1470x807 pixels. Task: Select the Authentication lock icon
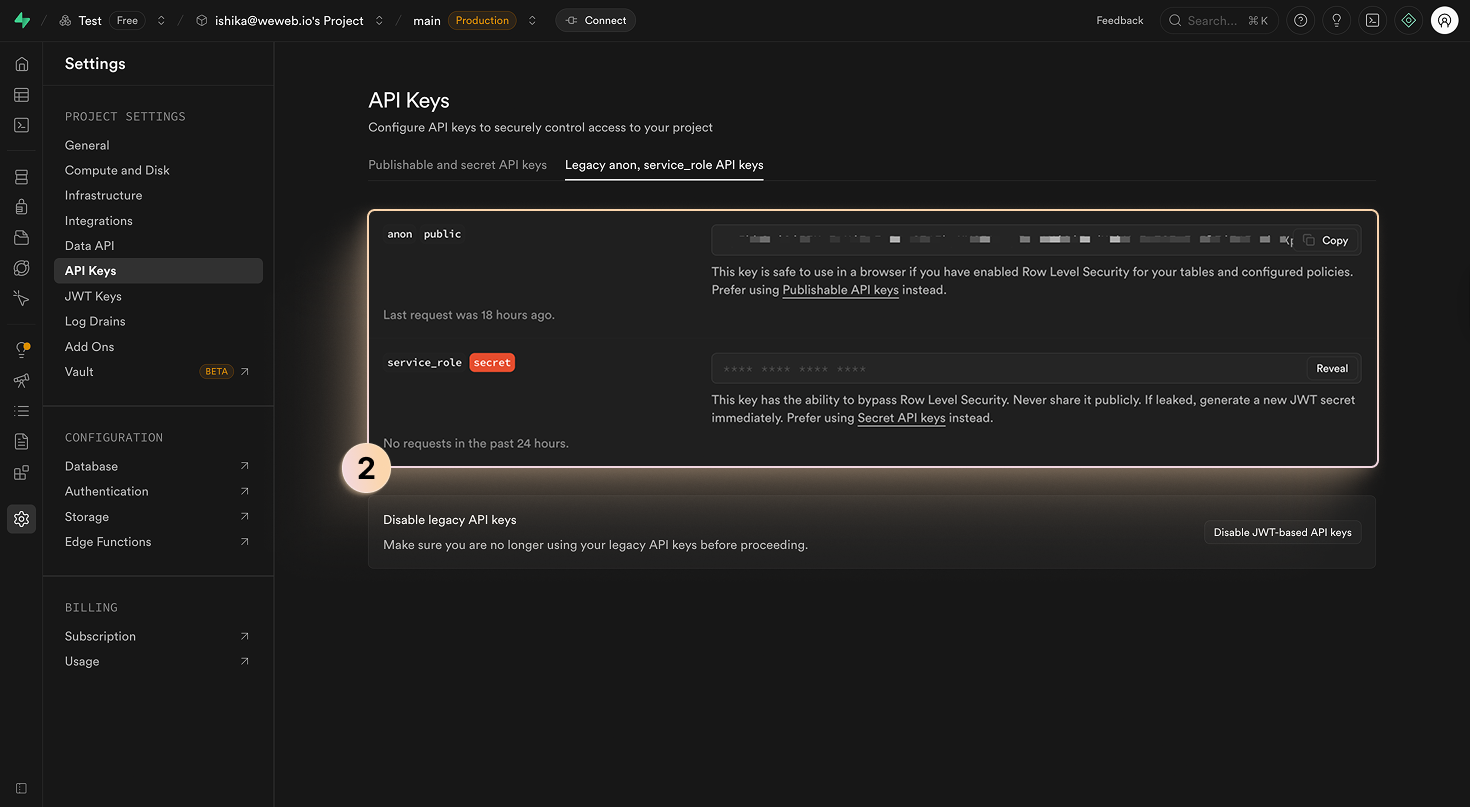pyautogui.click(x=21, y=207)
